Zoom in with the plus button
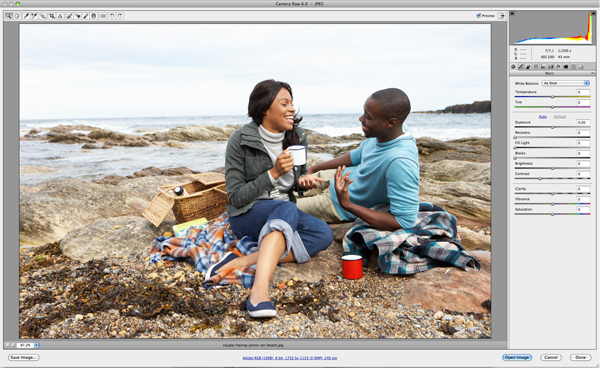Image resolution: width=600 pixels, height=368 pixels. point(13,345)
